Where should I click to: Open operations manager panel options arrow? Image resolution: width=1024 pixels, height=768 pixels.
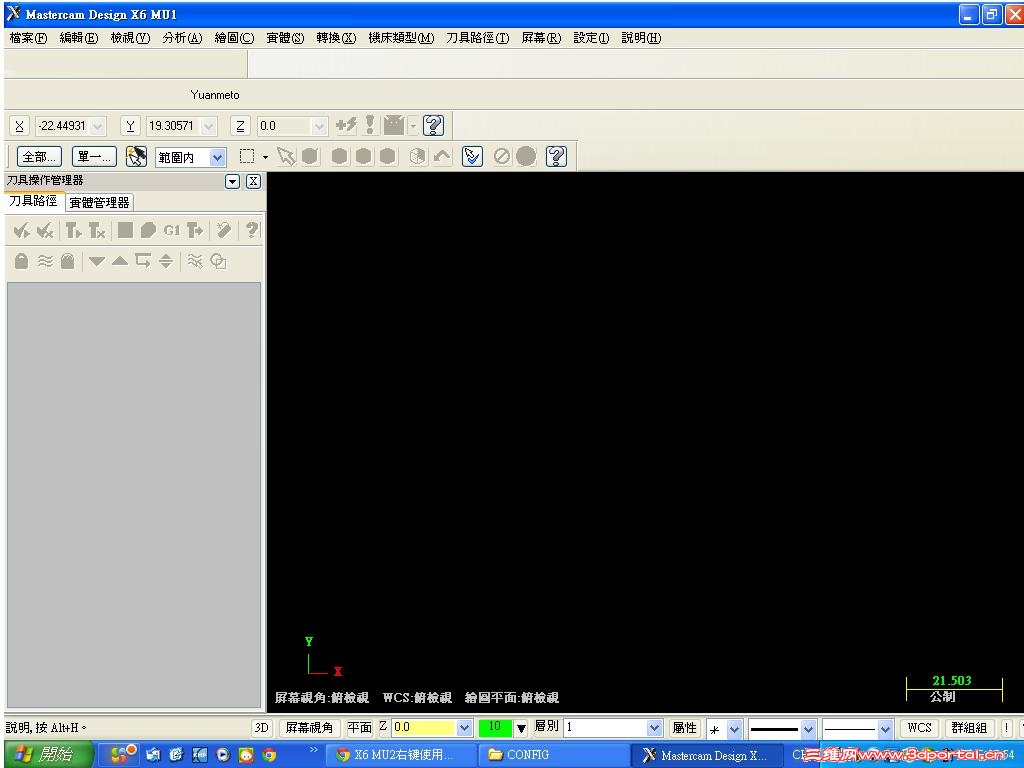[x=232, y=182]
